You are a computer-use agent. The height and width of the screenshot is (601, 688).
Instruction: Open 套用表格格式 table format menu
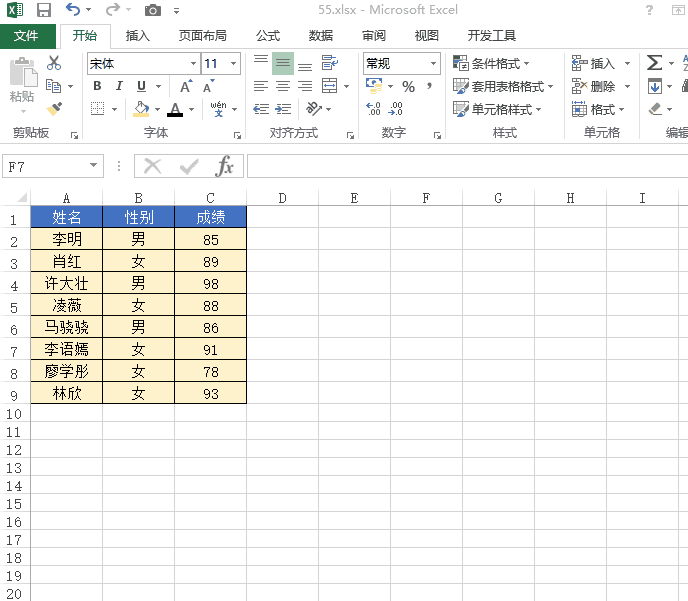[x=503, y=86]
